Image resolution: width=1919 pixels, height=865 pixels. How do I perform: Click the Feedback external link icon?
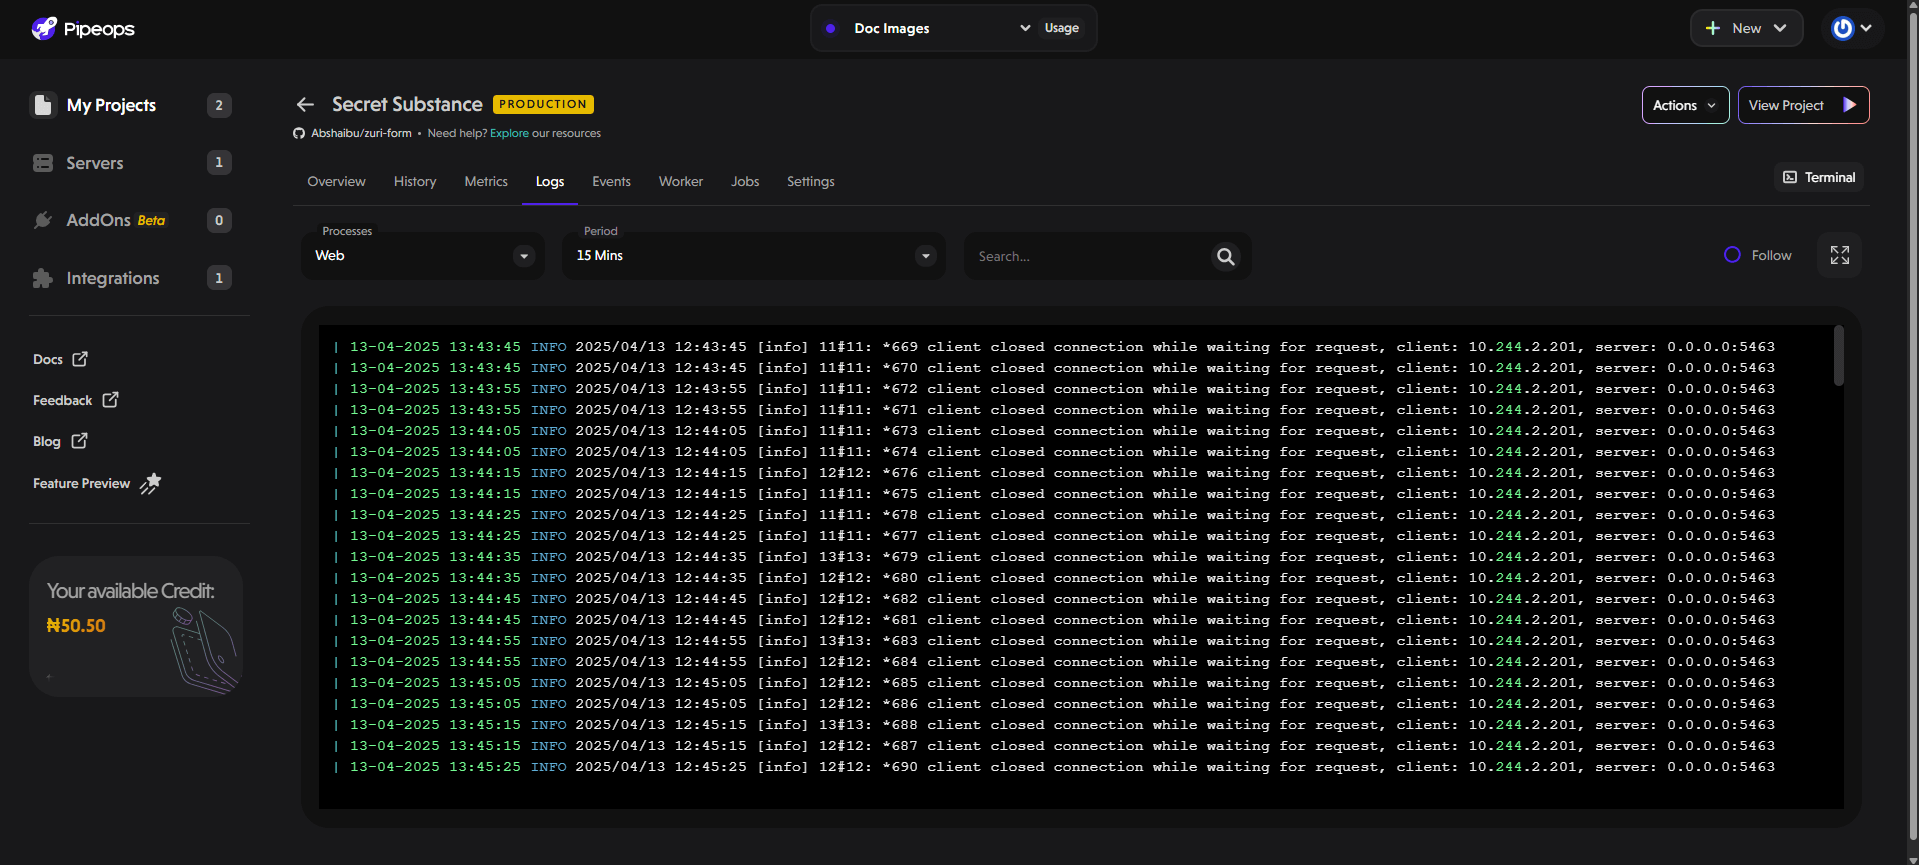110,399
